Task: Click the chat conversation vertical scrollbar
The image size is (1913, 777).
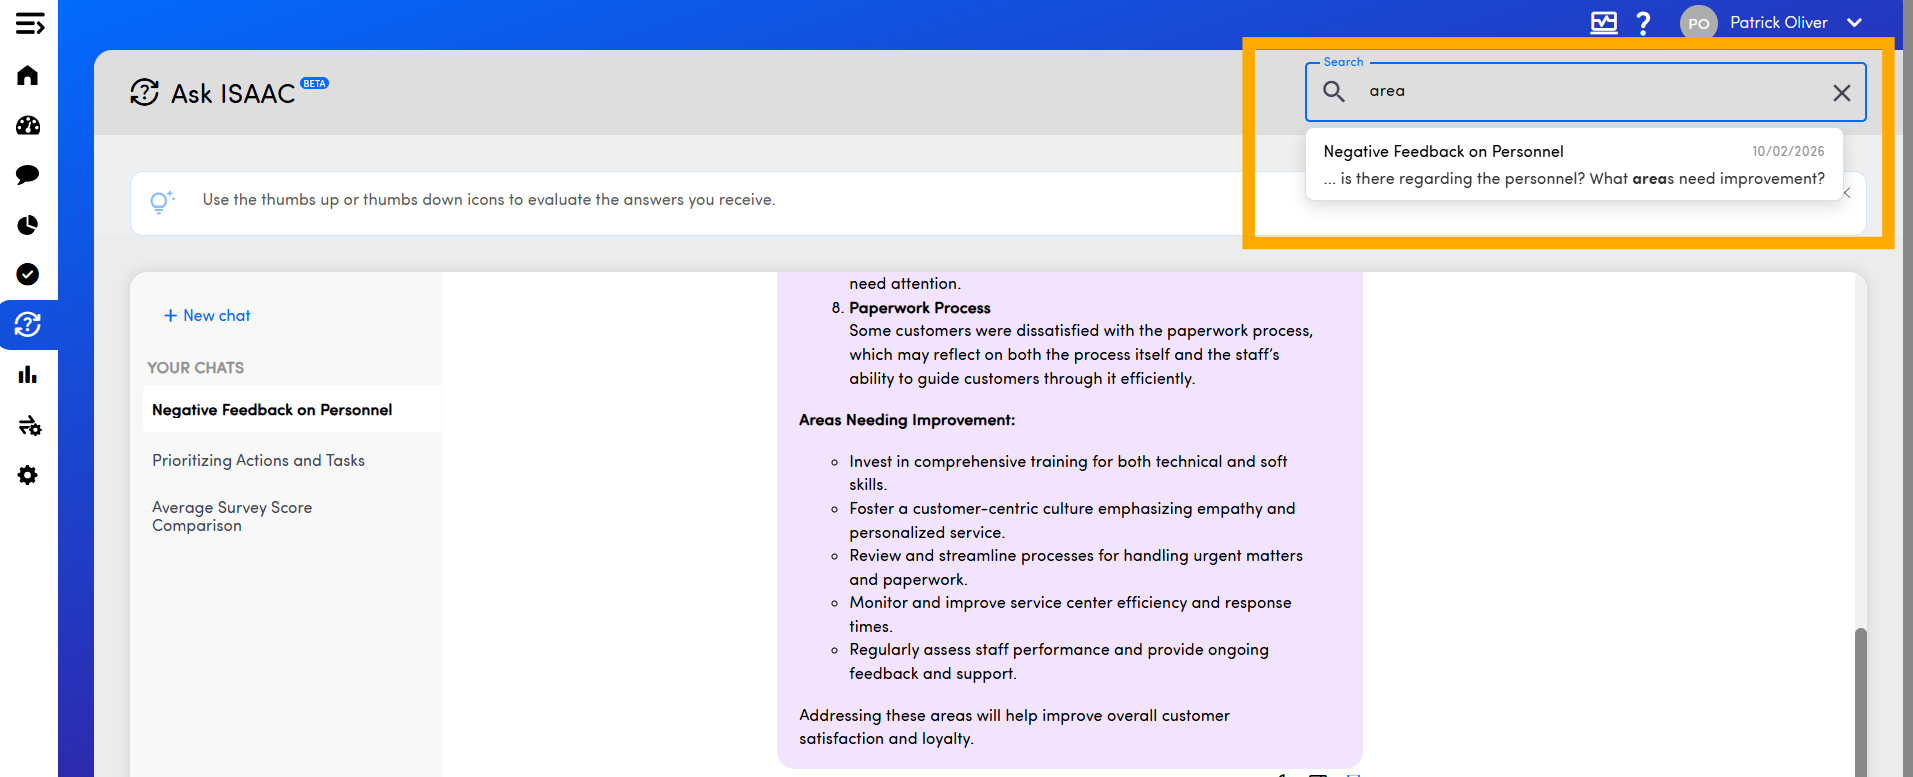Action: coord(1860,700)
